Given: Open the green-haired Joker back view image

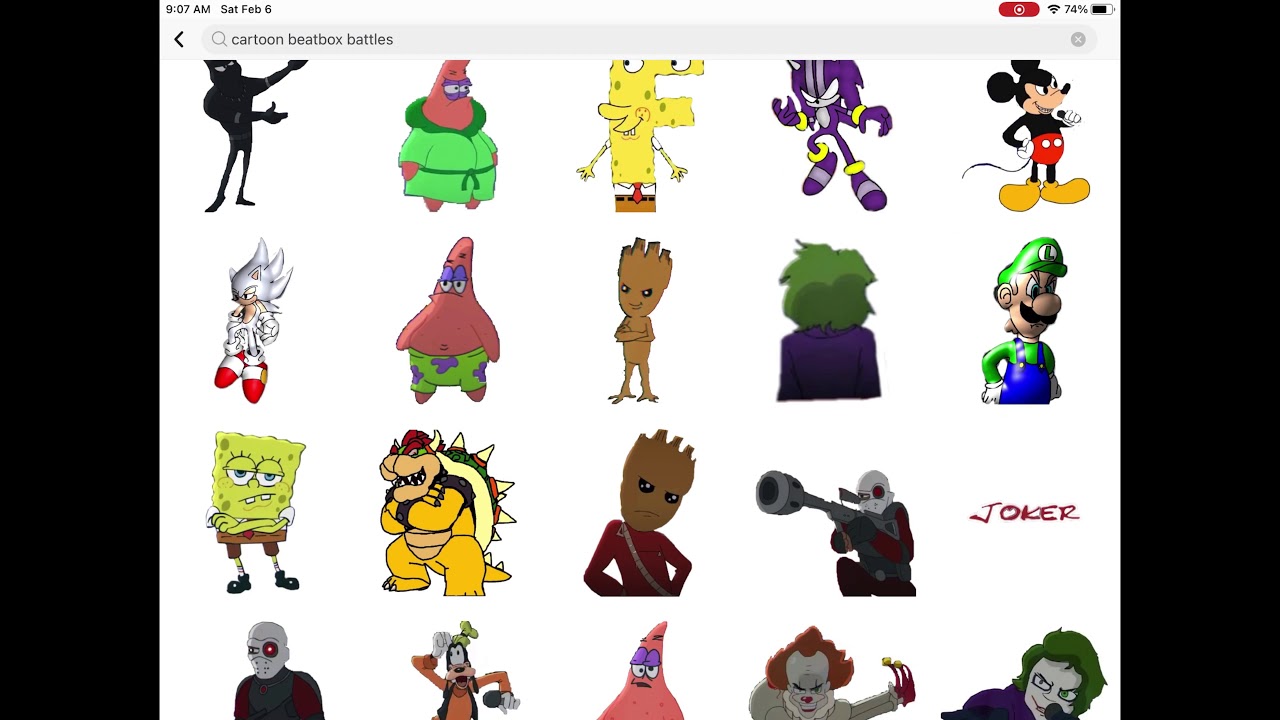Looking at the screenshot, I should pyautogui.click(x=830, y=320).
